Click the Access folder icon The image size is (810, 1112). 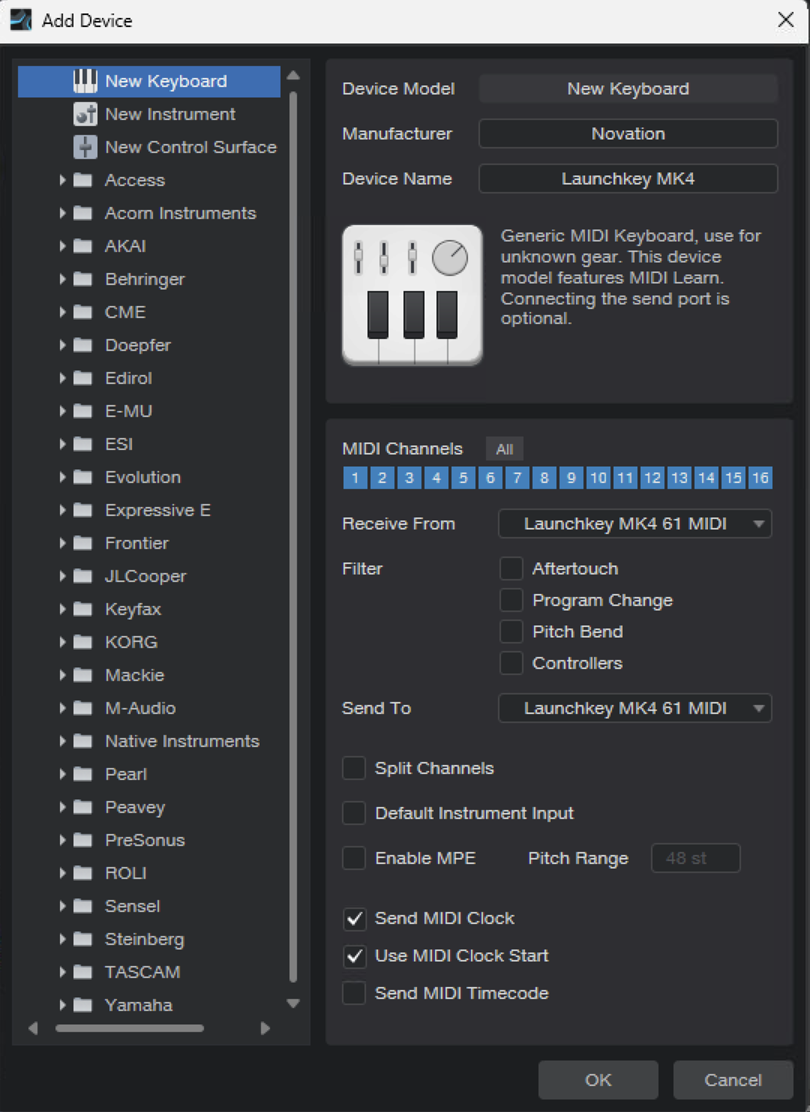(83, 180)
